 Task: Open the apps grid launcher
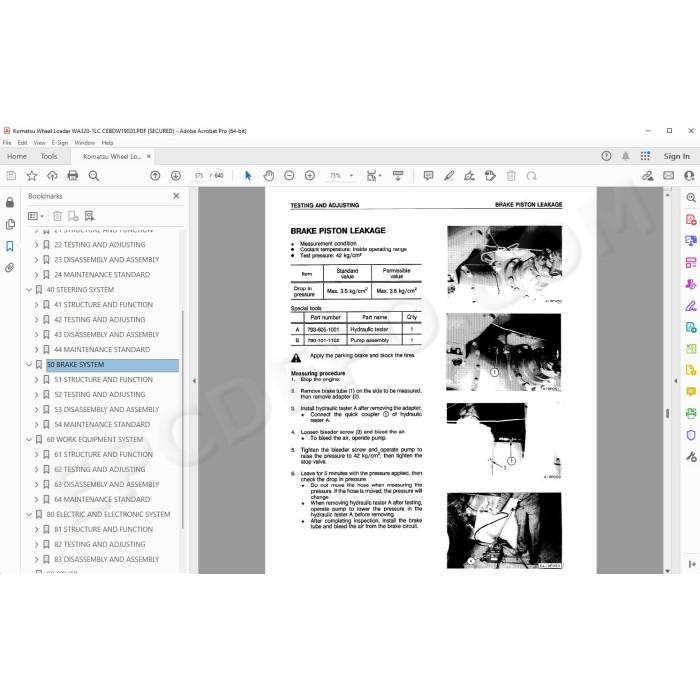tap(646, 156)
